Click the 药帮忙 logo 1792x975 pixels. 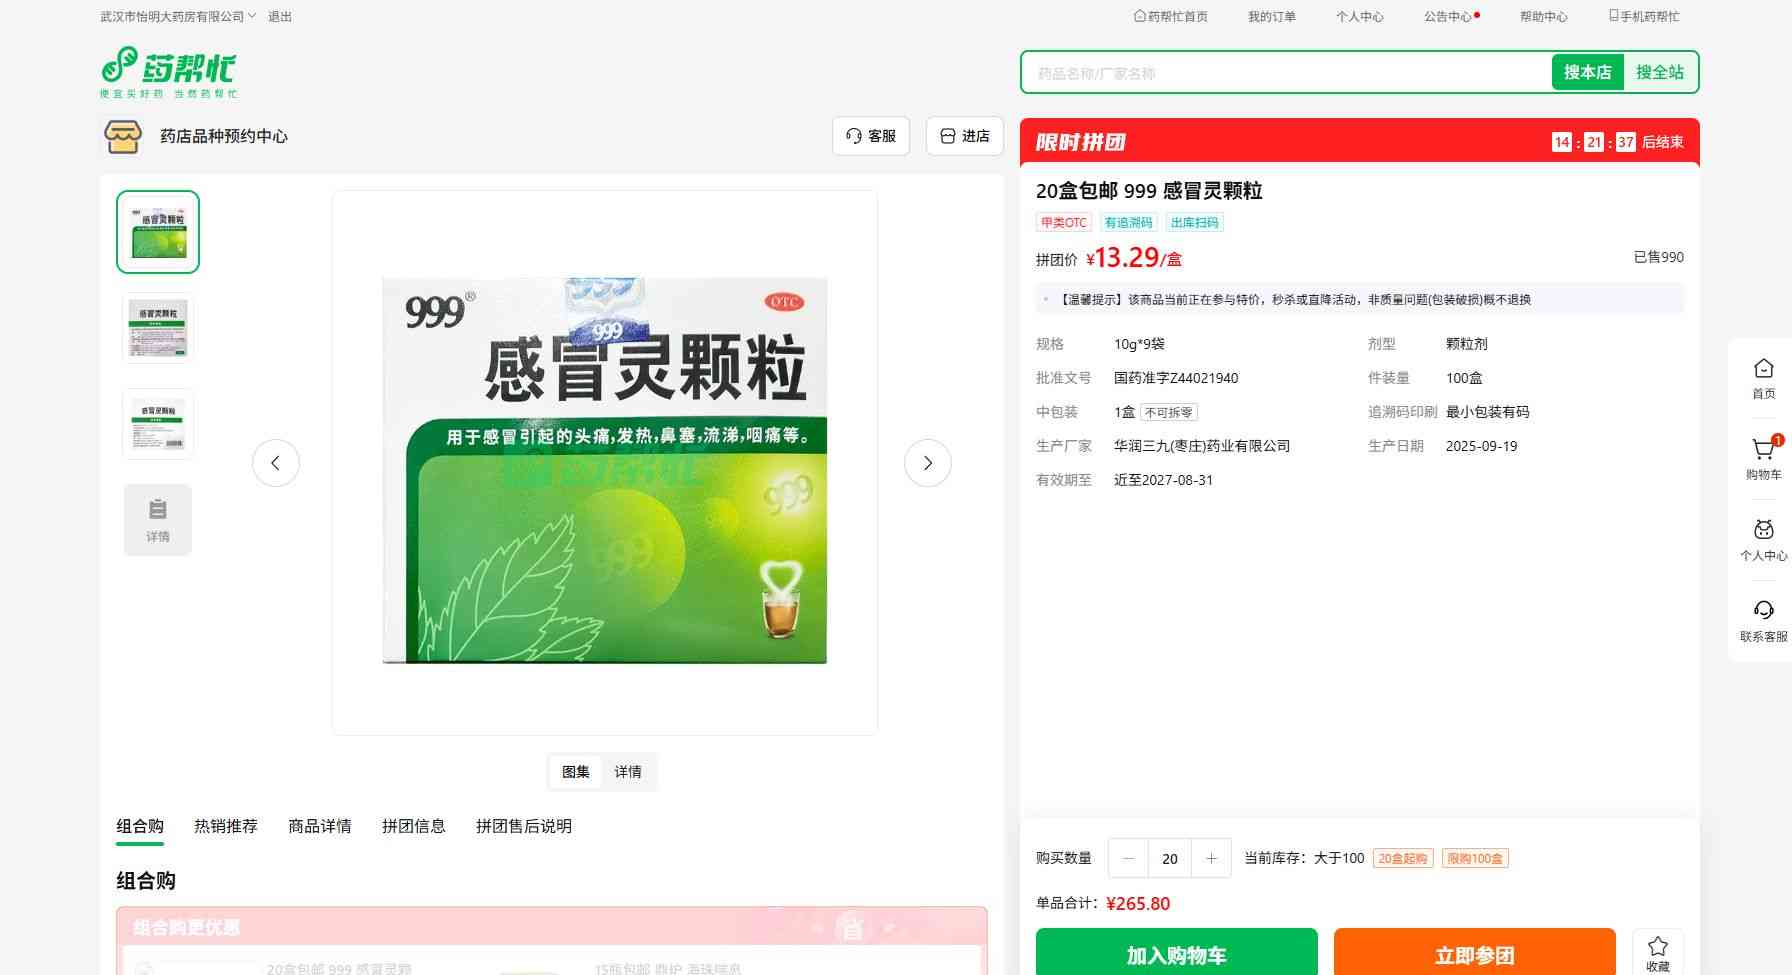click(168, 71)
